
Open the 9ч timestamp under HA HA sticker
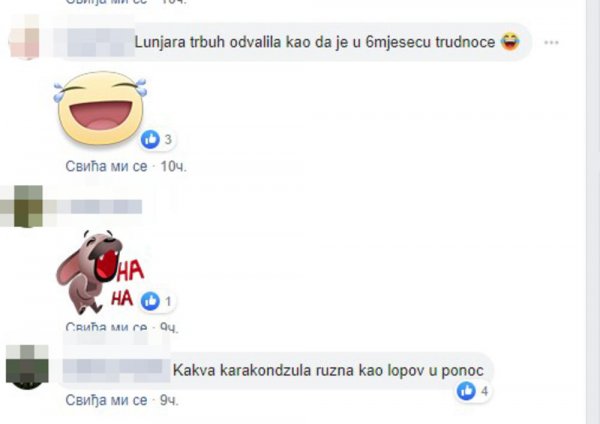tap(169, 328)
